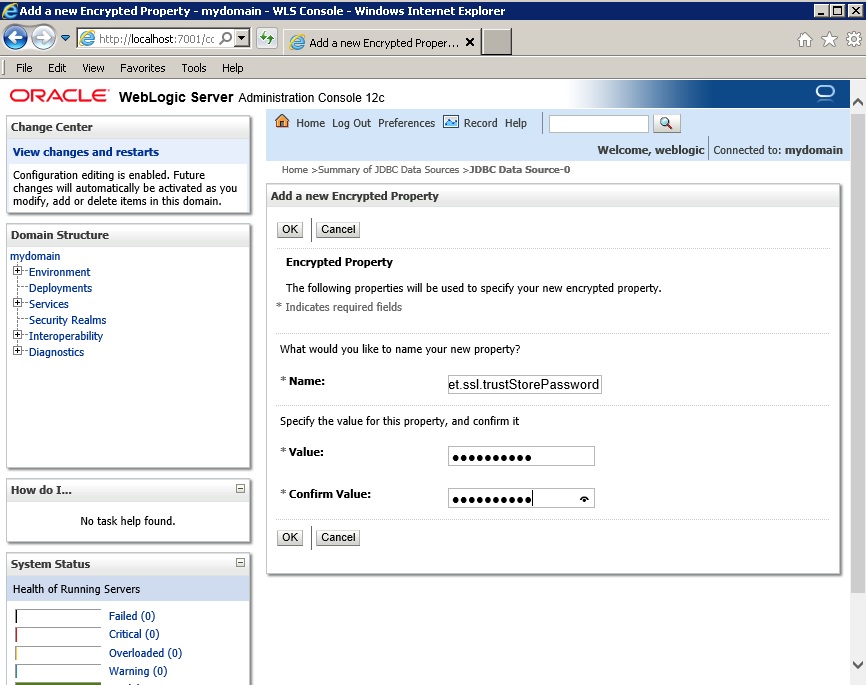Select mydomain in Domain Structure
The image size is (866, 685).
tap(35, 256)
